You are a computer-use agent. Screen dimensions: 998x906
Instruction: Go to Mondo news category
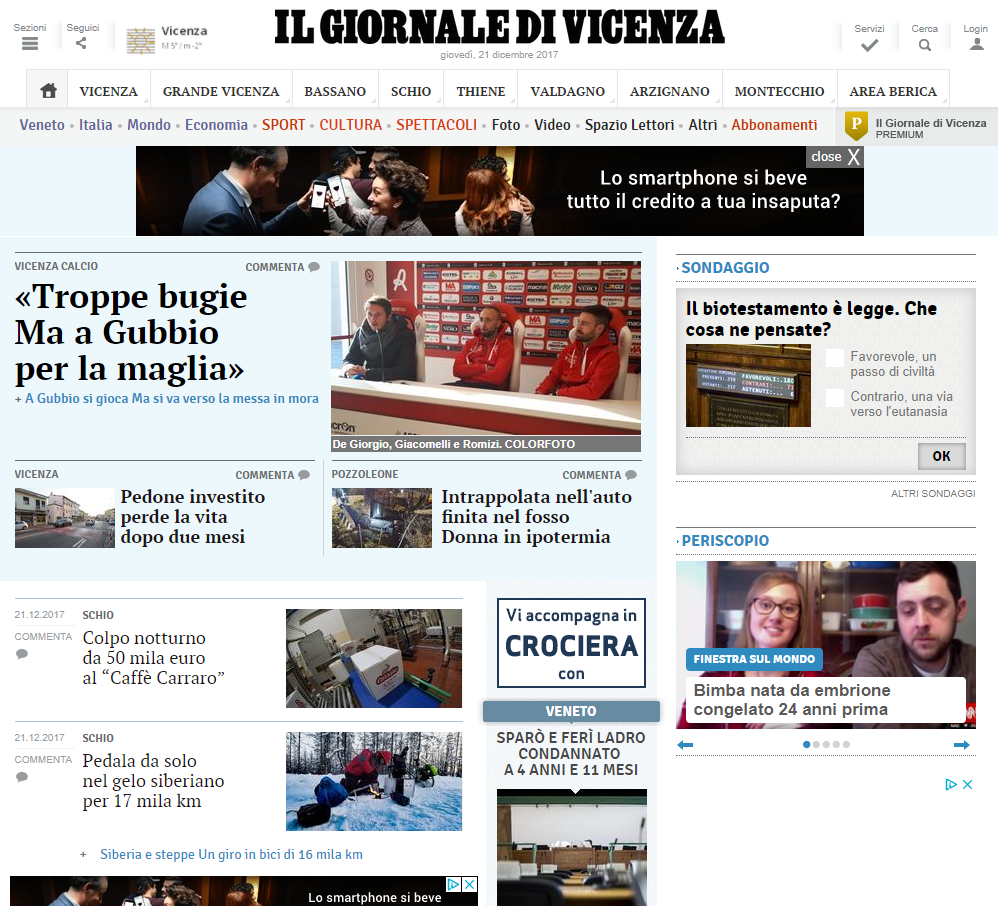(149, 125)
